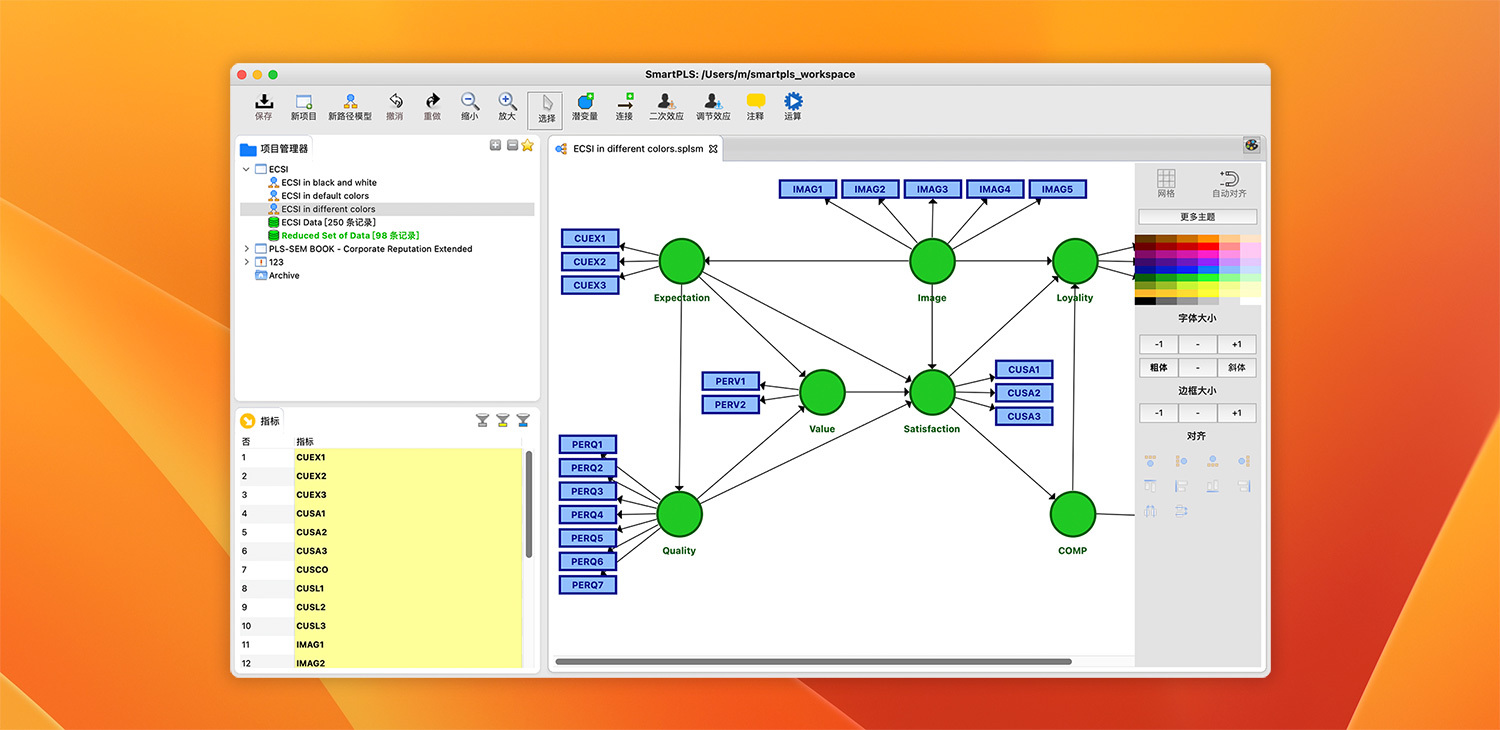The height and width of the screenshot is (730, 1500).
Task: Toggle 斜体 italic text styling
Action: pos(1237,367)
